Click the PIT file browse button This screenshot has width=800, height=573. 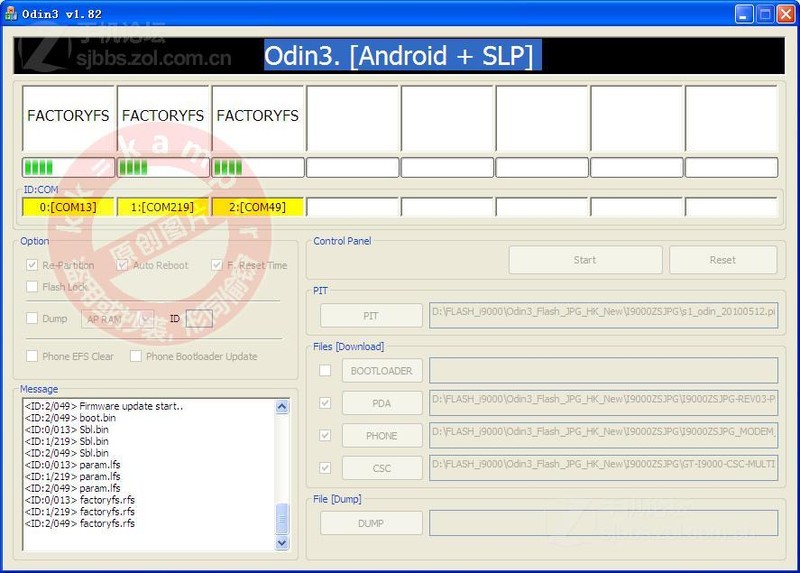pos(371,316)
